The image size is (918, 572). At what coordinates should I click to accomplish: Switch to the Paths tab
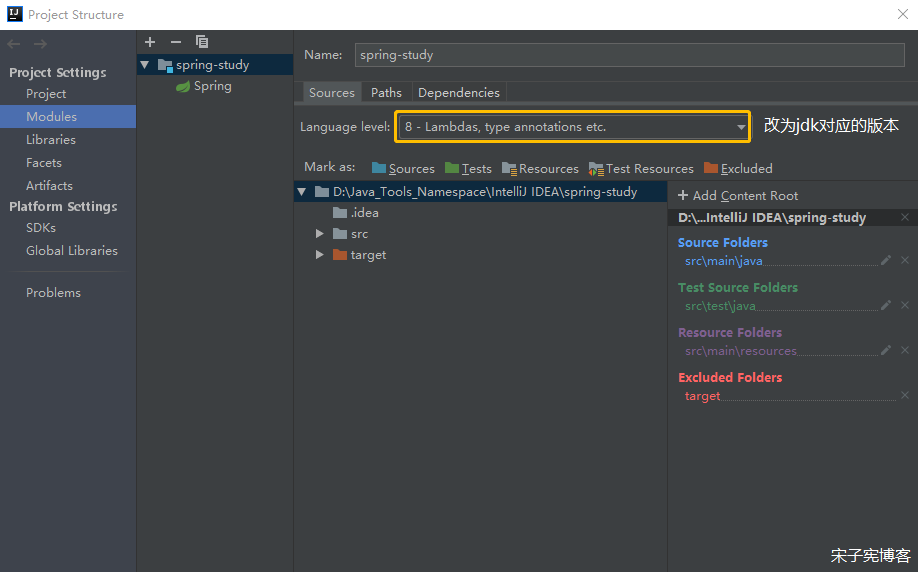(386, 92)
